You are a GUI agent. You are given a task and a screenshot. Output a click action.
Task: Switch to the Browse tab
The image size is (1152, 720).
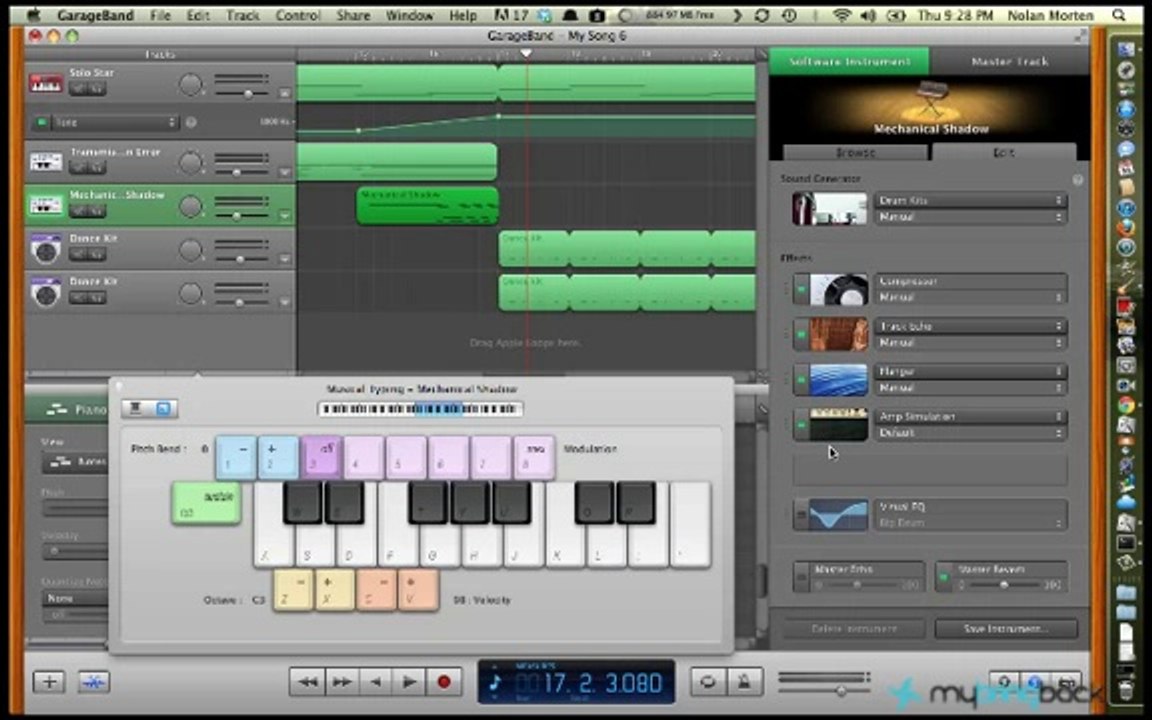click(x=856, y=152)
